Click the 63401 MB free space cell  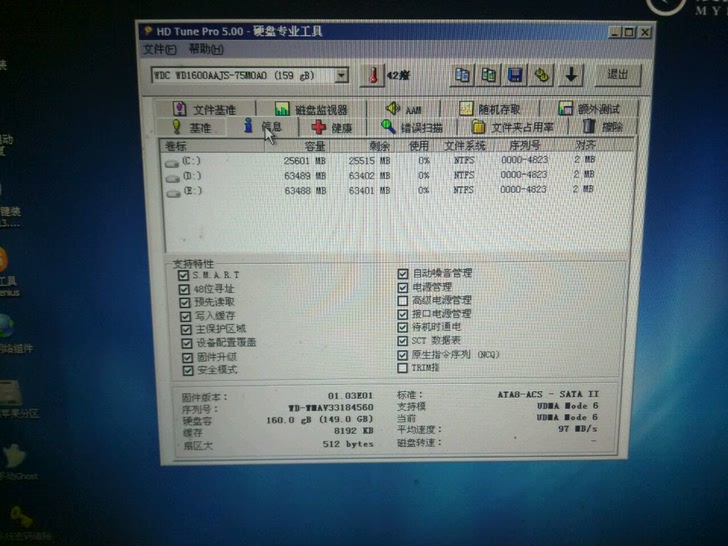coord(370,190)
